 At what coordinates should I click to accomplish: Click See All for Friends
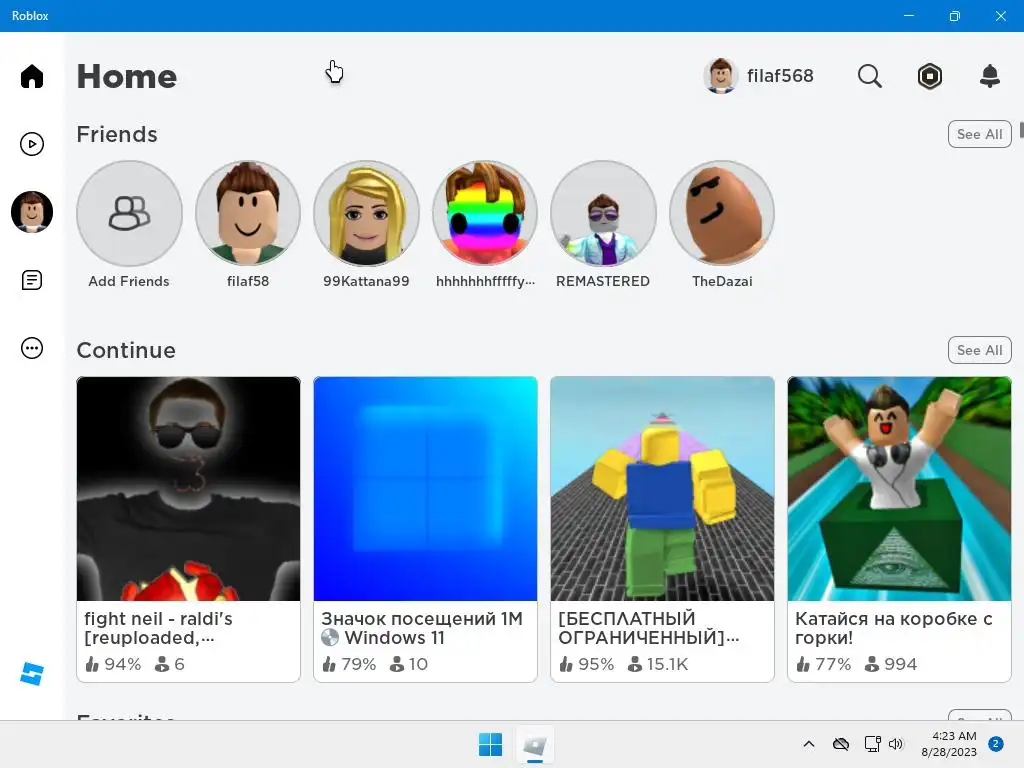tap(979, 134)
